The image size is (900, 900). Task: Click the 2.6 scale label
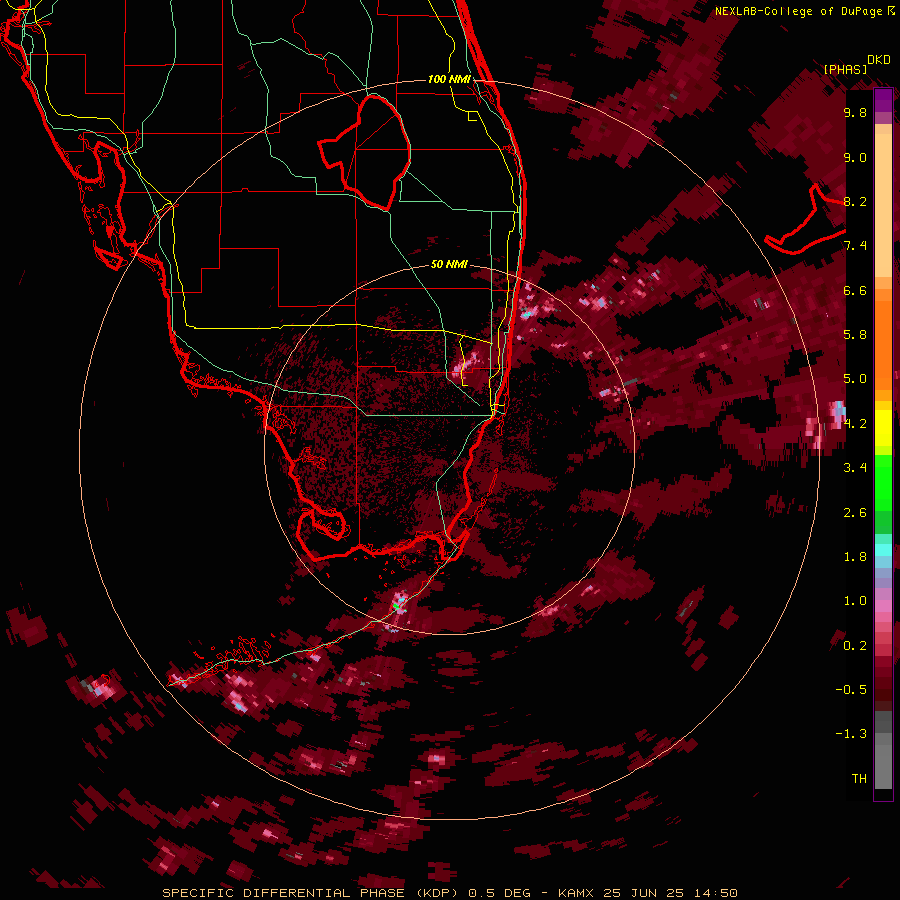point(855,513)
